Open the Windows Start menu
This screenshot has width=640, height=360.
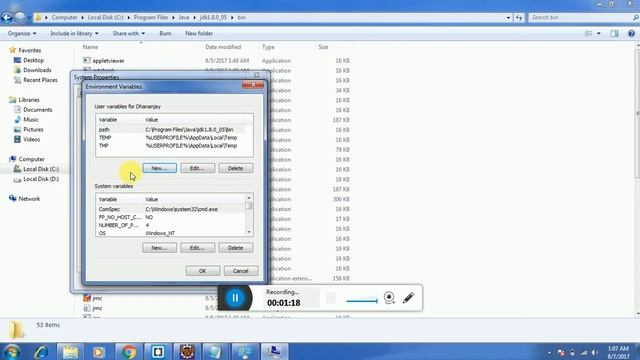click(x=11, y=352)
